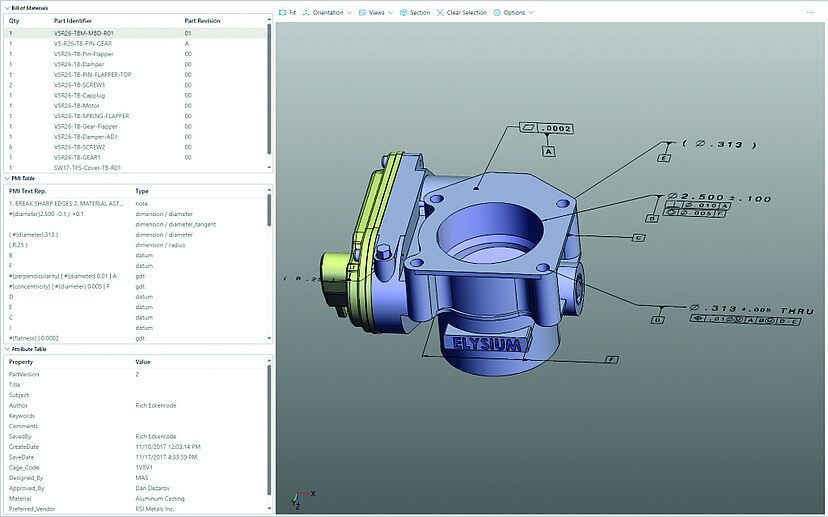Click the PMI Text Rep. column header
The height and width of the screenshot is (517, 828).
click(x=27, y=191)
